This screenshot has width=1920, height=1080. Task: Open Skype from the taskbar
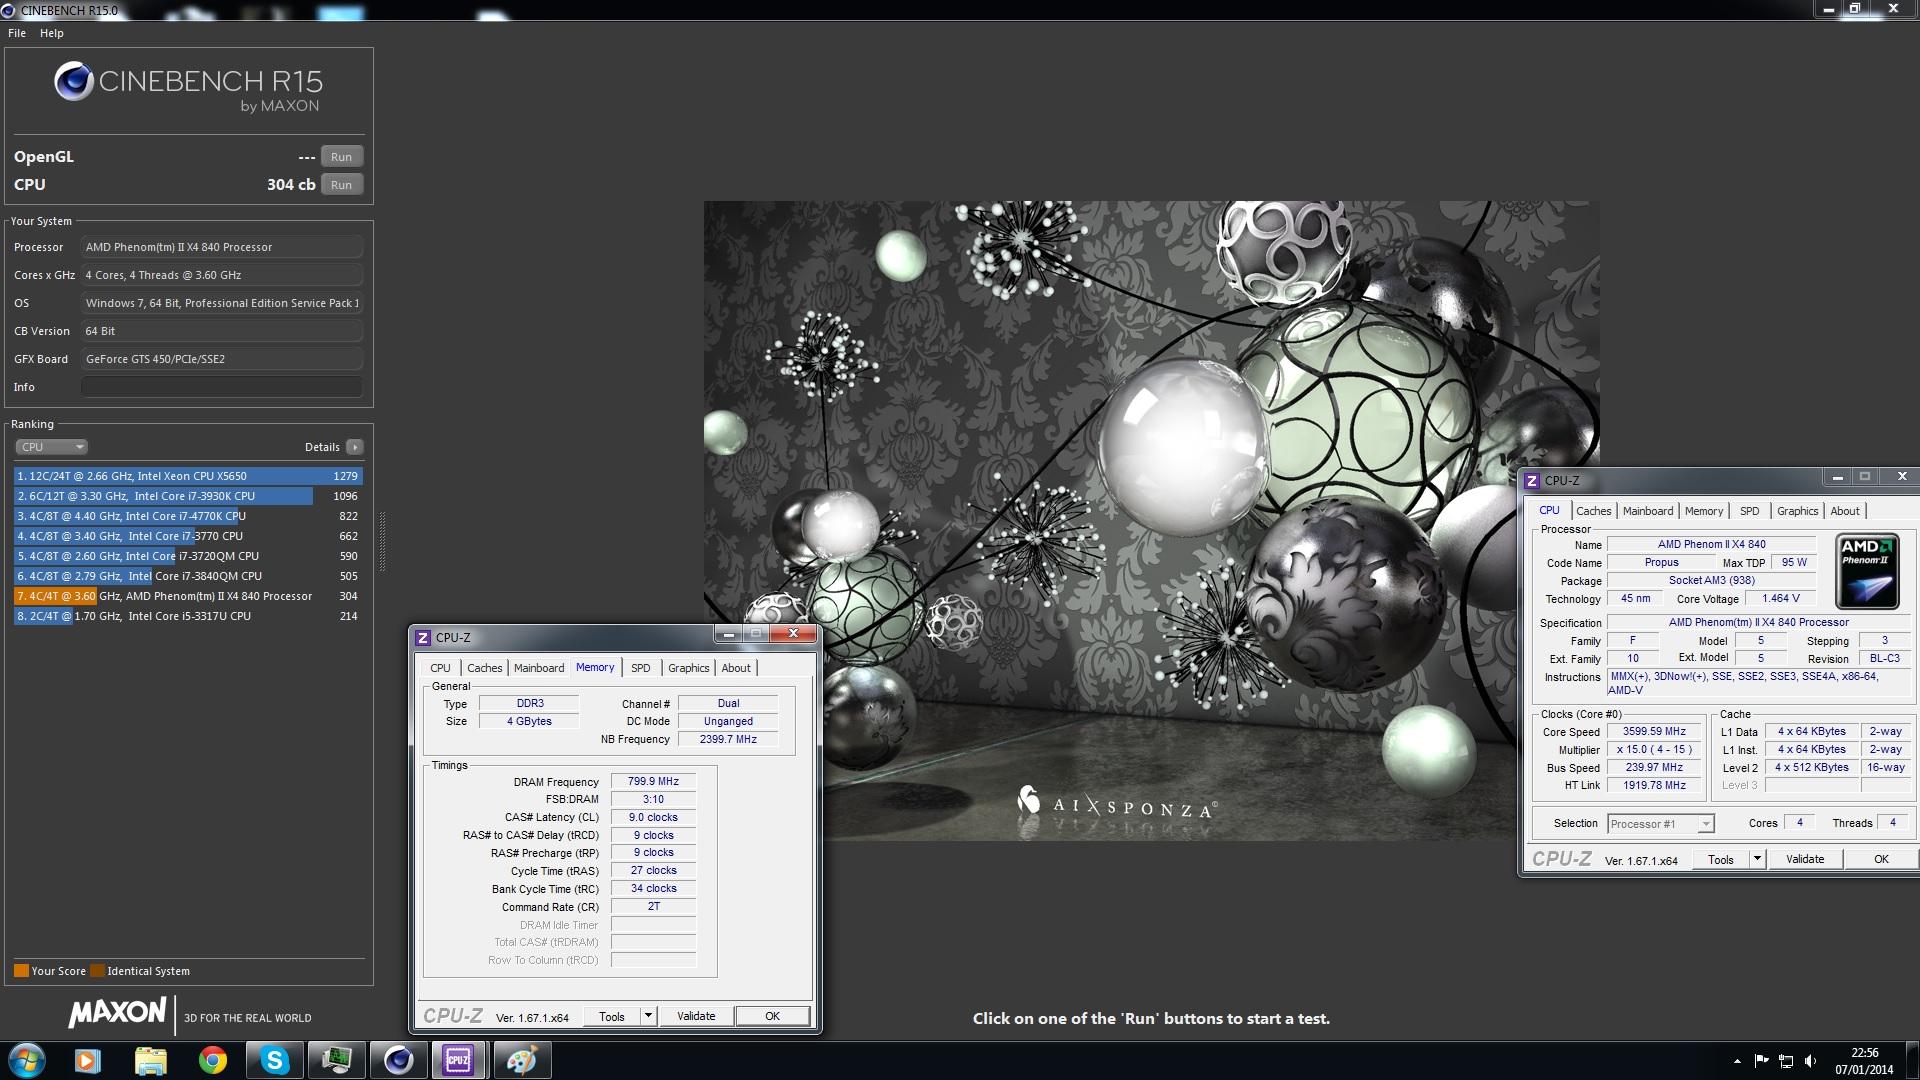pyautogui.click(x=274, y=1060)
